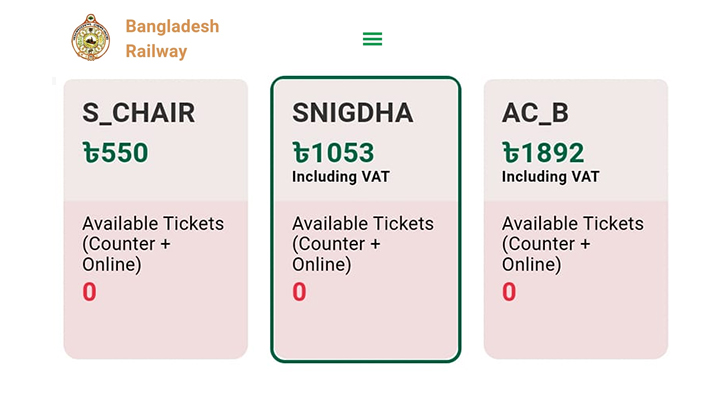Click the ৳1053 SNIGDHA fare

click(x=333, y=153)
